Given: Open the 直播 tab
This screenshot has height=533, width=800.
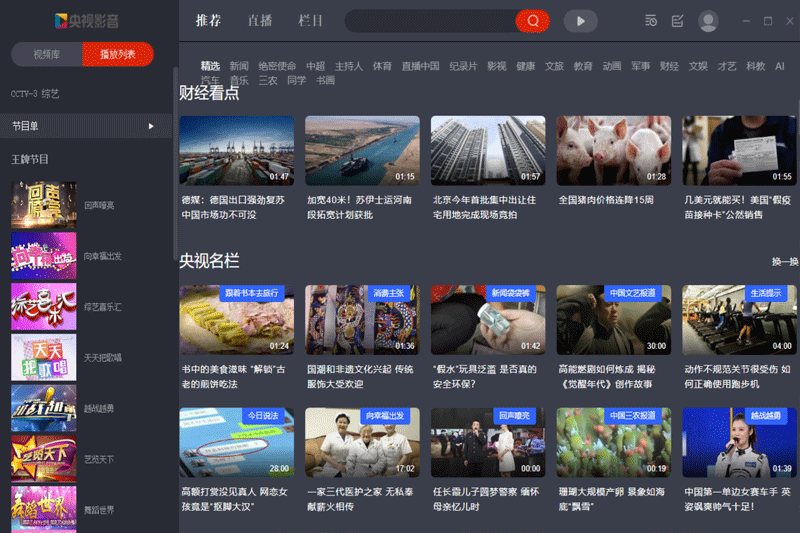Looking at the screenshot, I should [x=260, y=21].
